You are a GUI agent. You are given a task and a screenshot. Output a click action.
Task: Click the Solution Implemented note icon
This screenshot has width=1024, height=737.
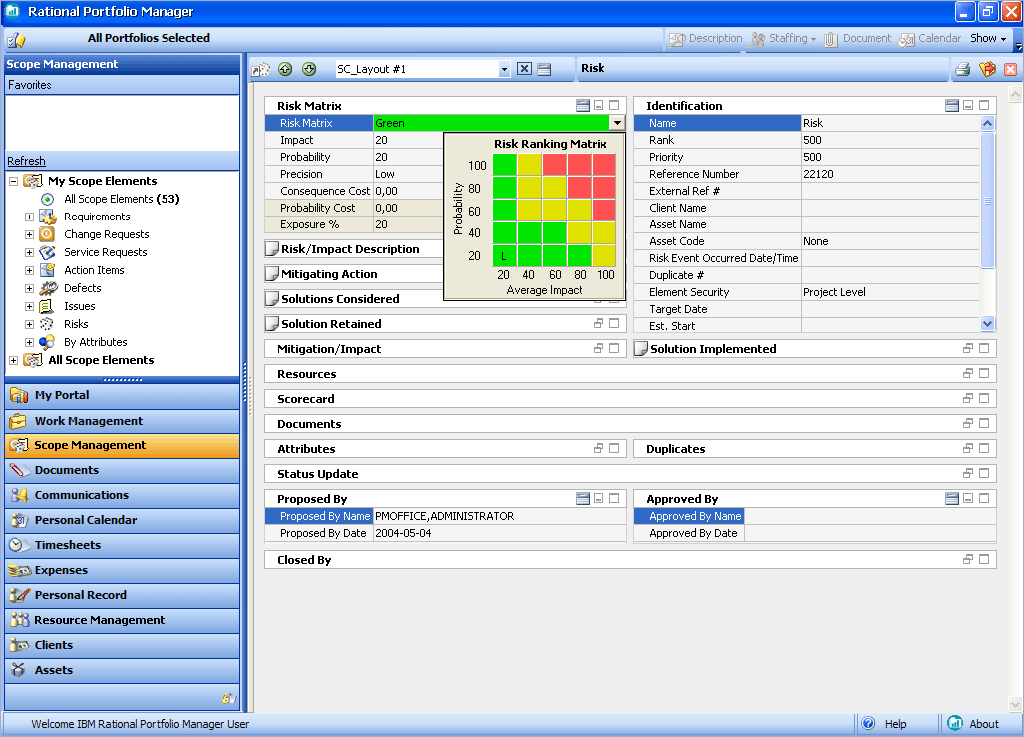(641, 349)
